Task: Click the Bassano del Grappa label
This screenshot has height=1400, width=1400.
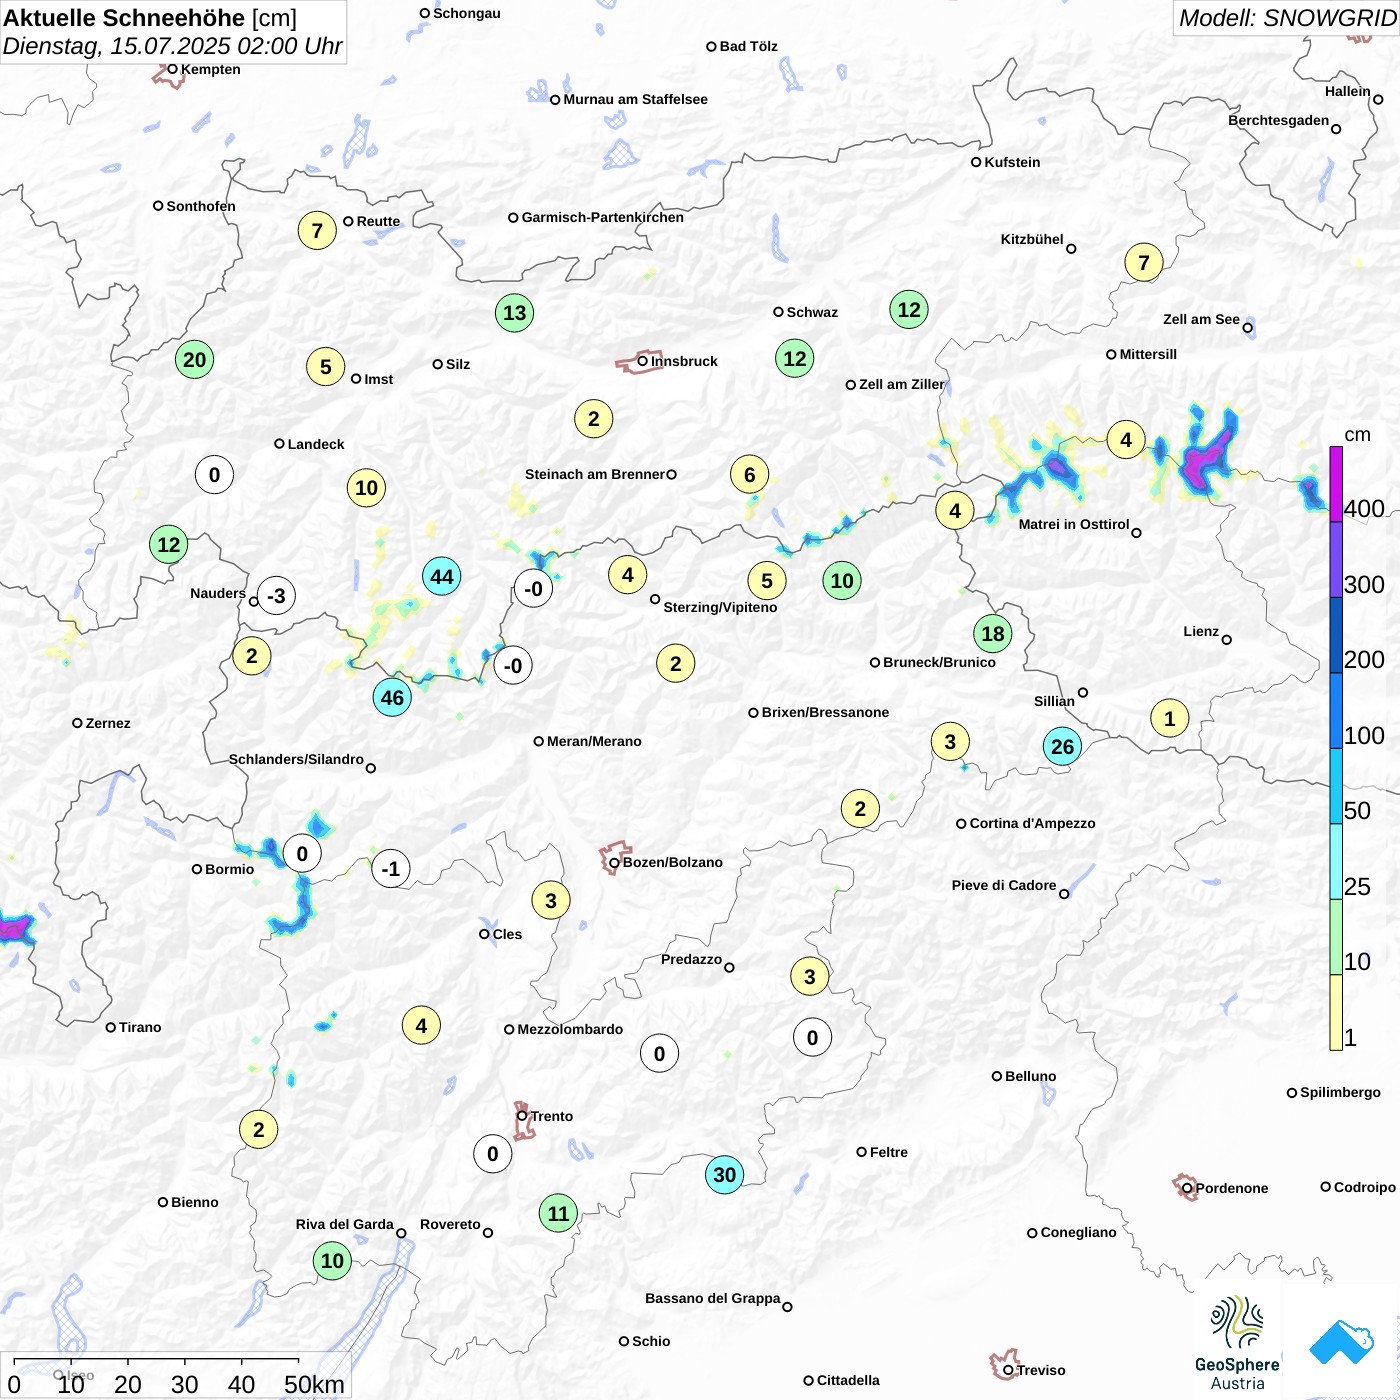Action: [712, 1298]
